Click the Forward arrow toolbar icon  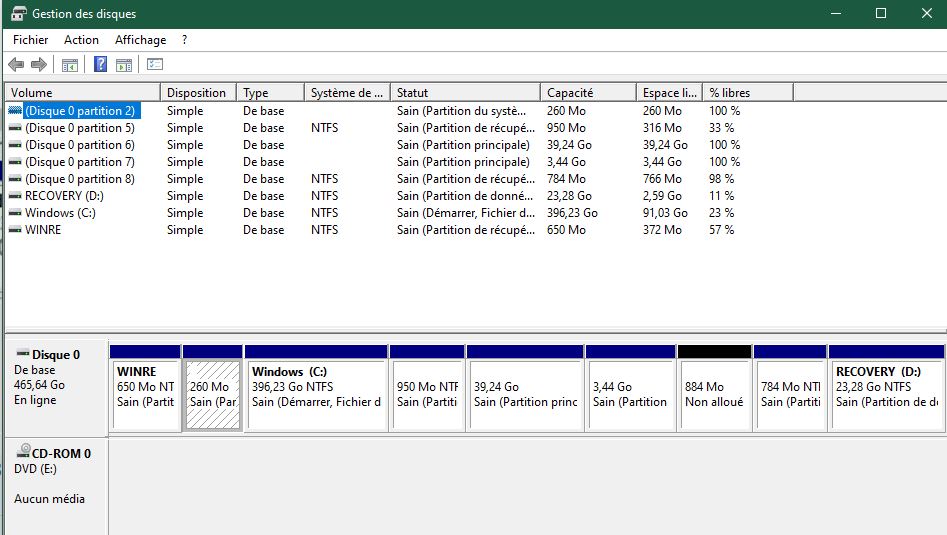39,64
